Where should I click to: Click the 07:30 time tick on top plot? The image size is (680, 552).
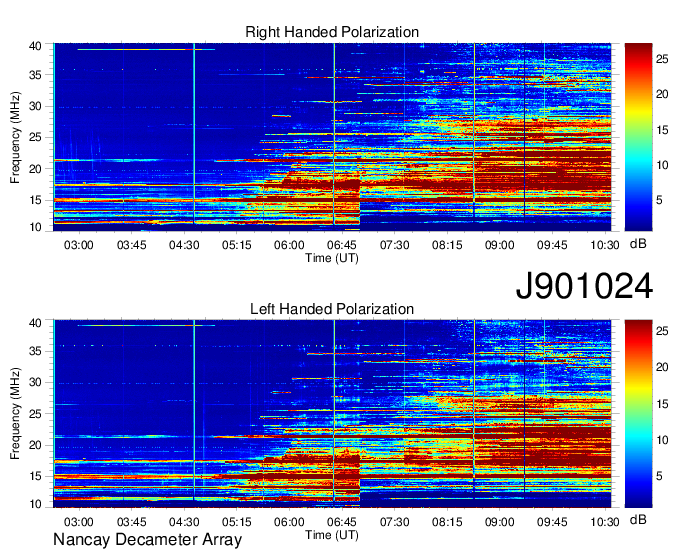click(x=394, y=245)
